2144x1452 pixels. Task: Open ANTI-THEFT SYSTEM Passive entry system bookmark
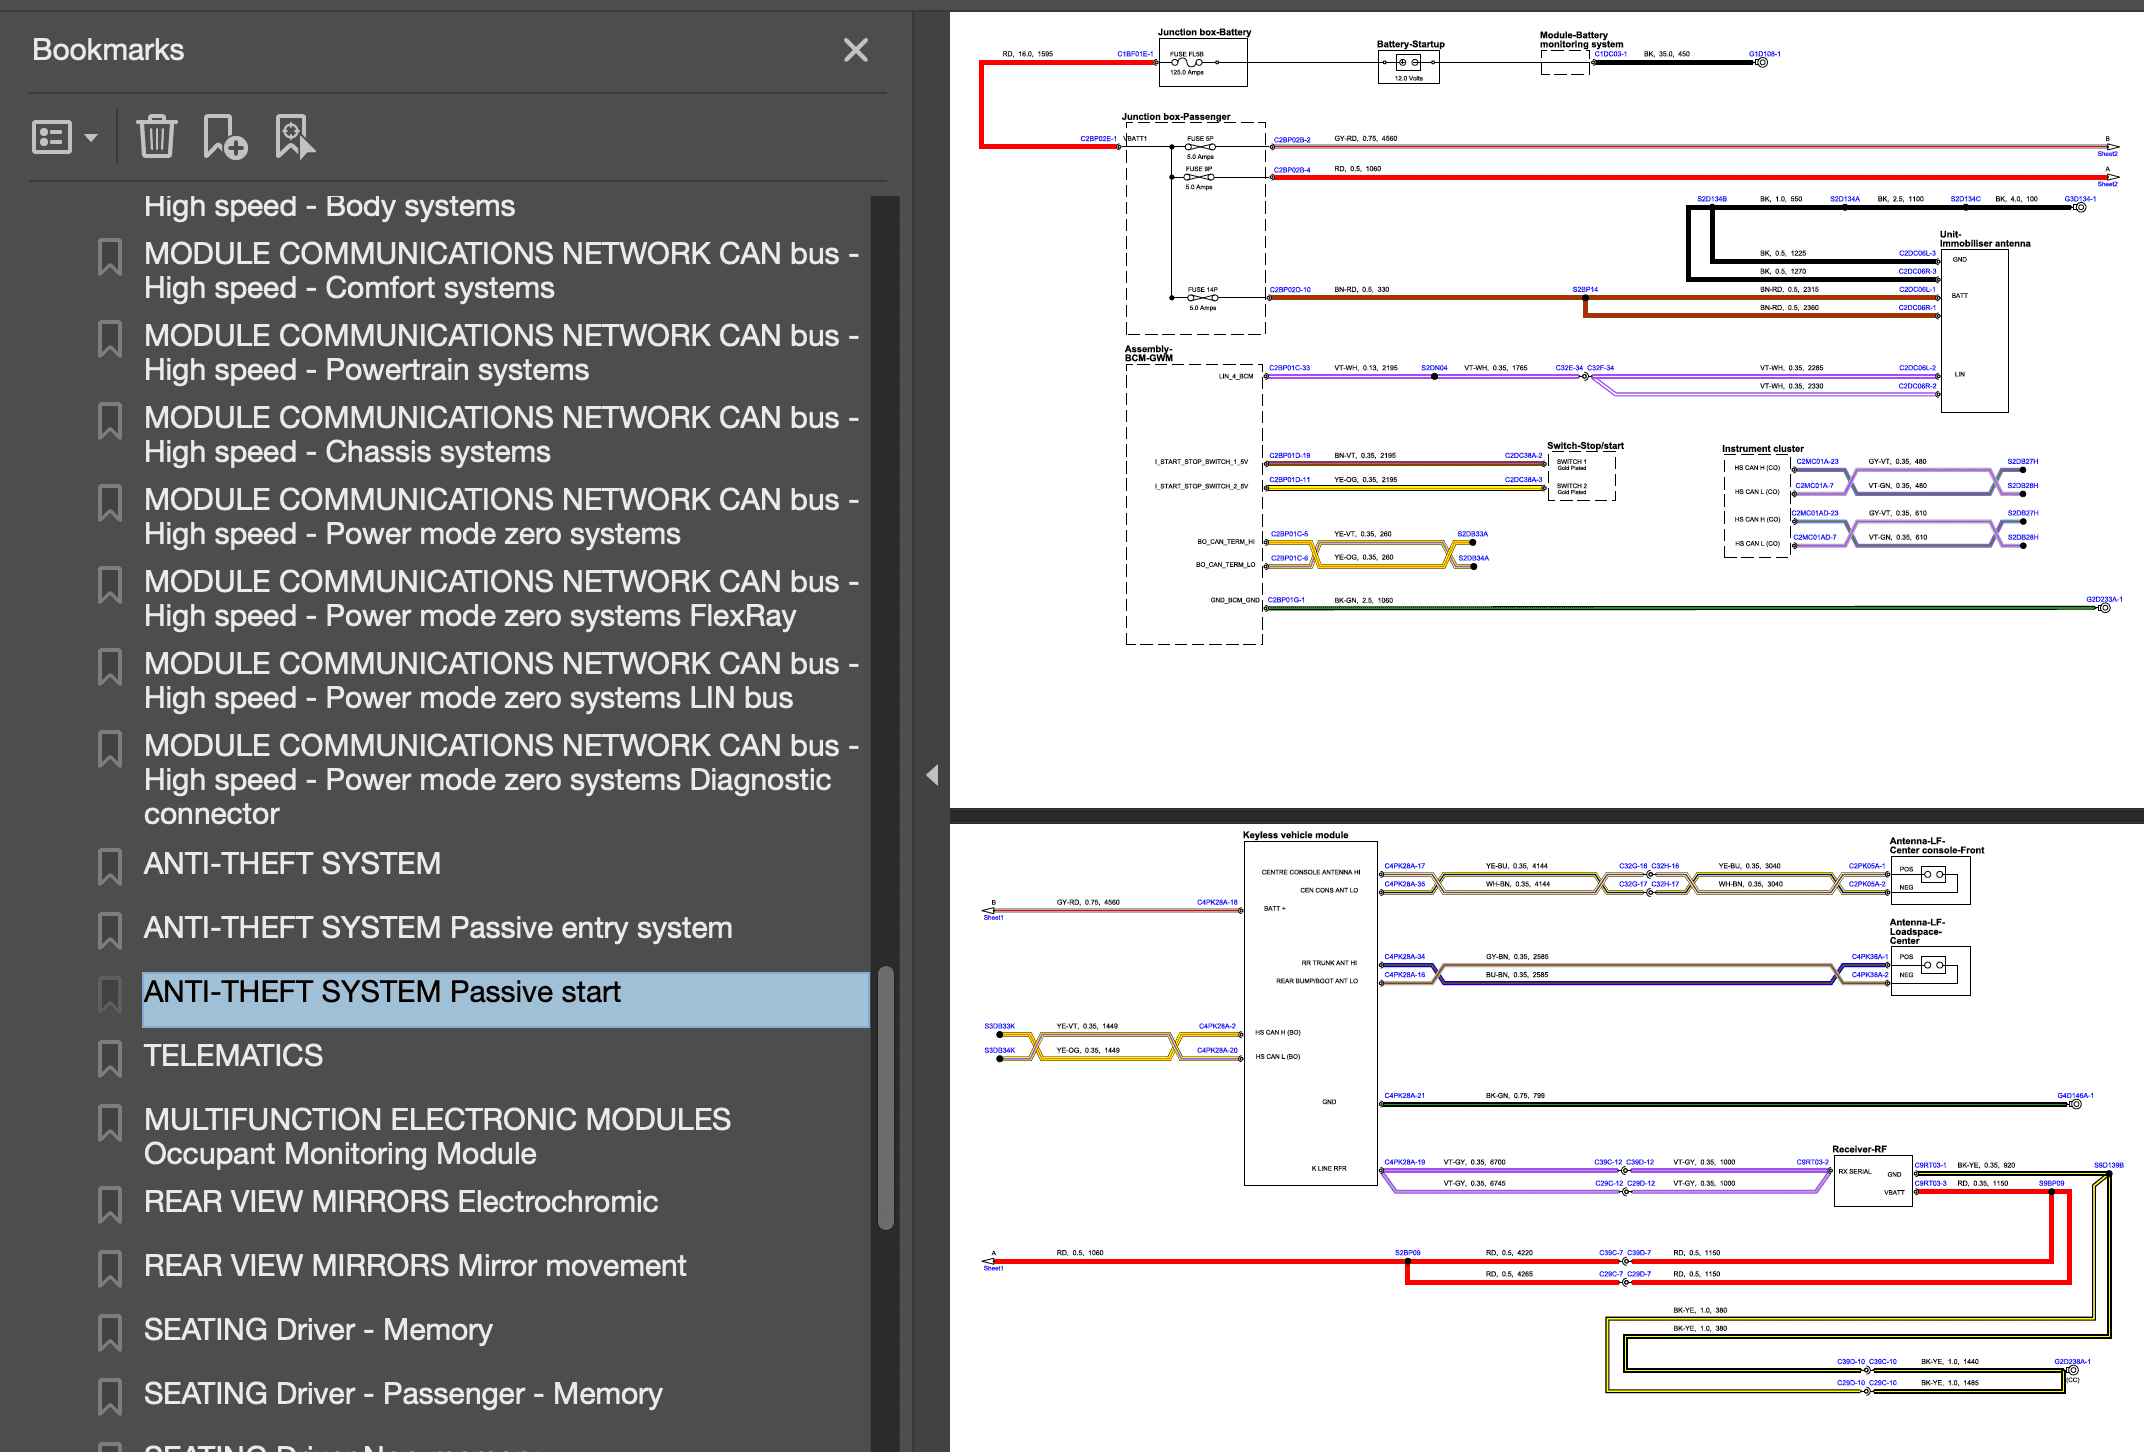437,928
